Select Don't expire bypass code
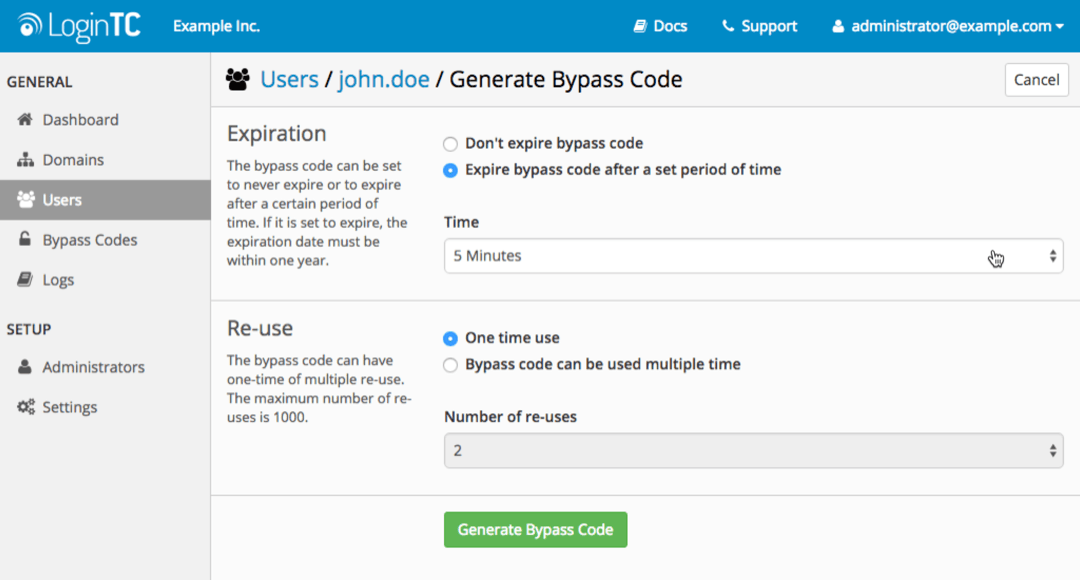This screenshot has height=580, width=1080. point(450,144)
